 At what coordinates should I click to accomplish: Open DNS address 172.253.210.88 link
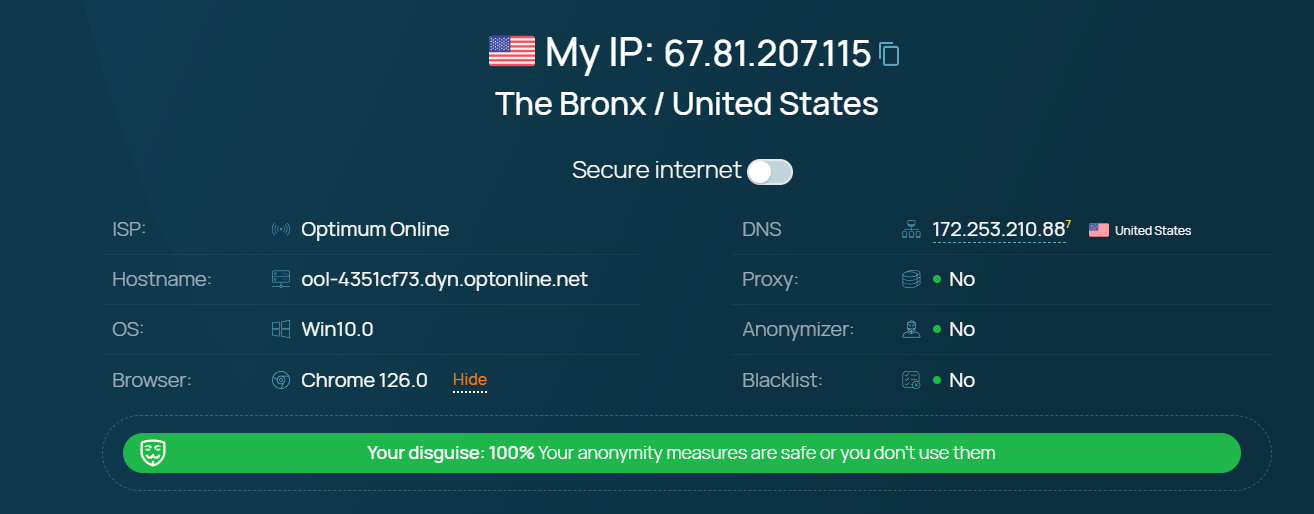pos(998,230)
